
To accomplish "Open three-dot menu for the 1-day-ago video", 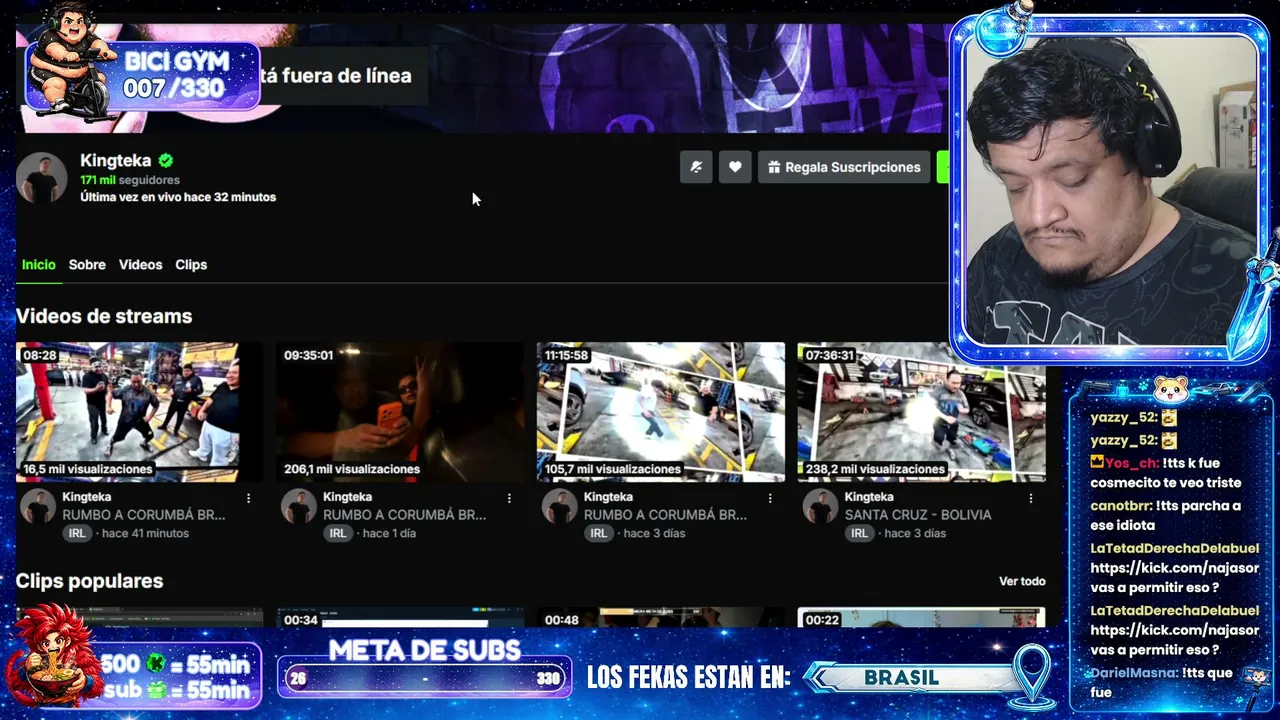I will coord(509,498).
